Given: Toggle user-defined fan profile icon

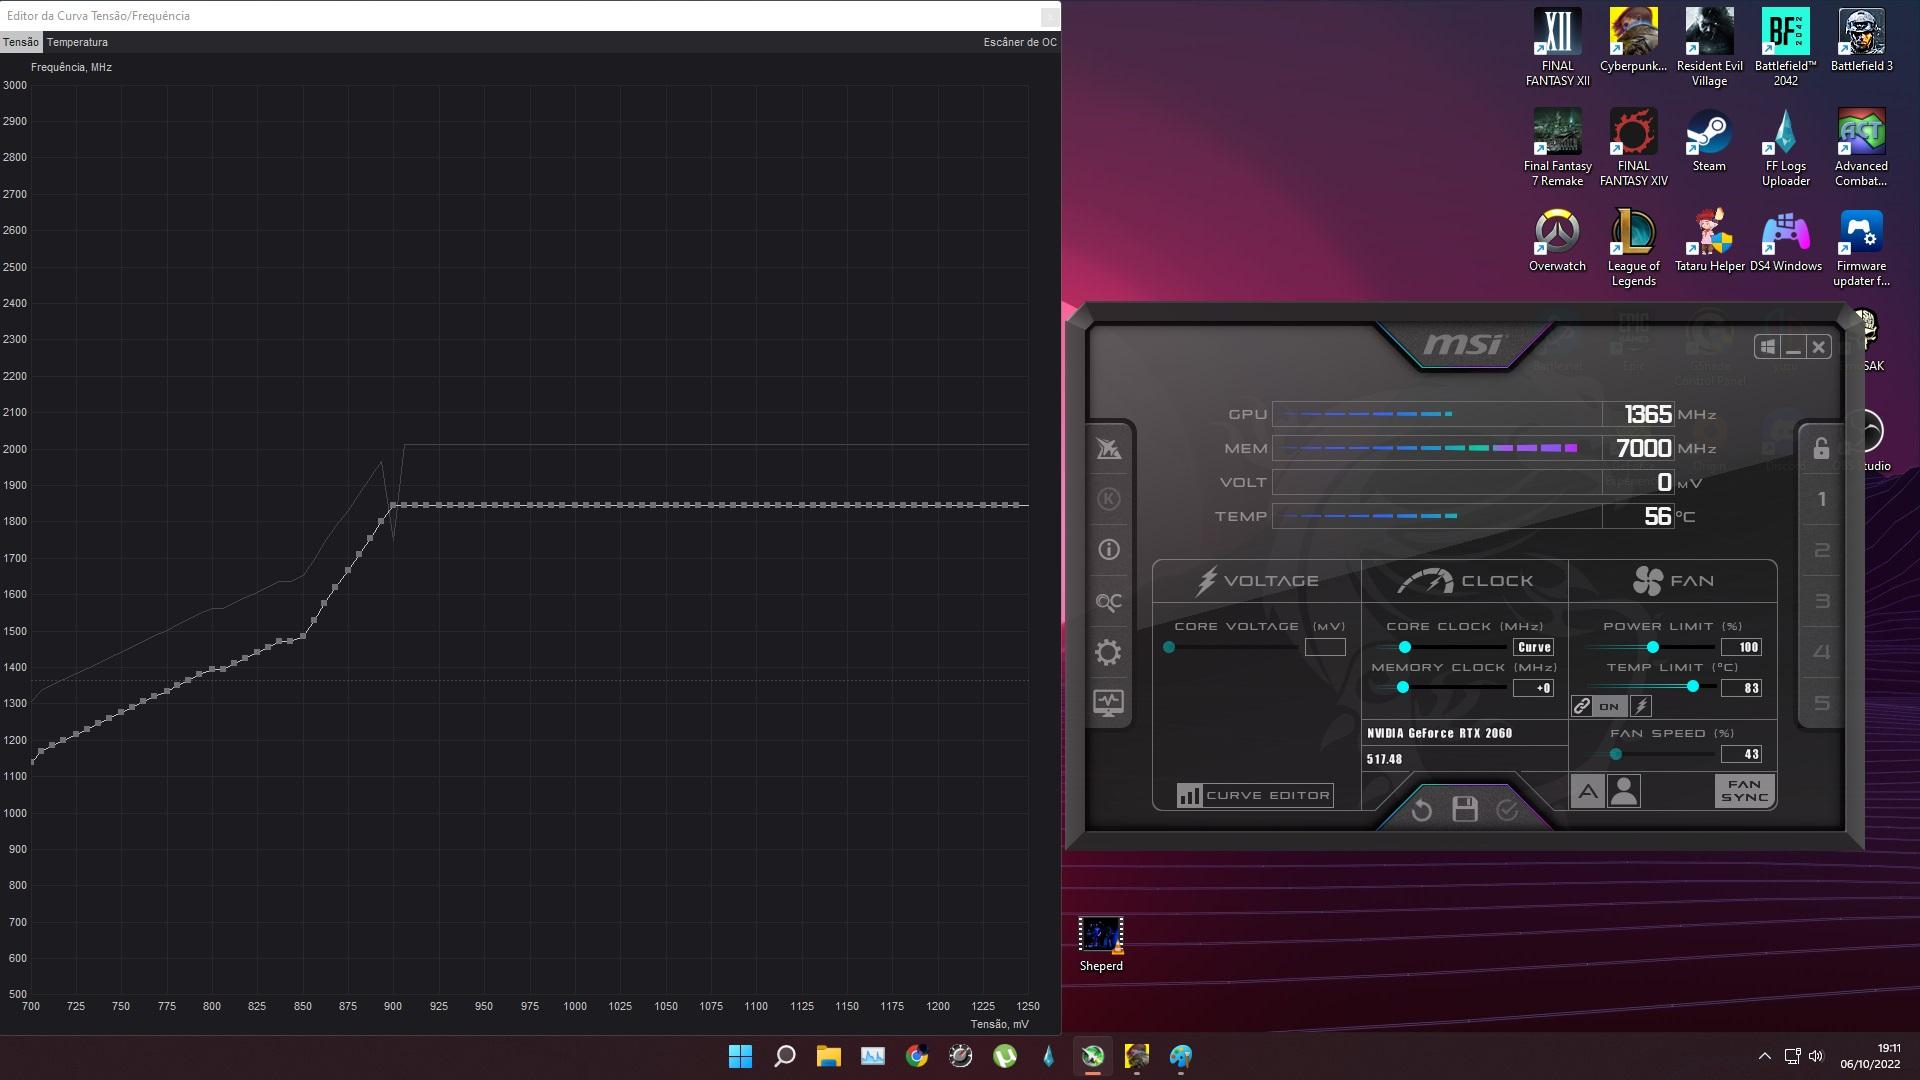Looking at the screenshot, I should (x=1624, y=792).
